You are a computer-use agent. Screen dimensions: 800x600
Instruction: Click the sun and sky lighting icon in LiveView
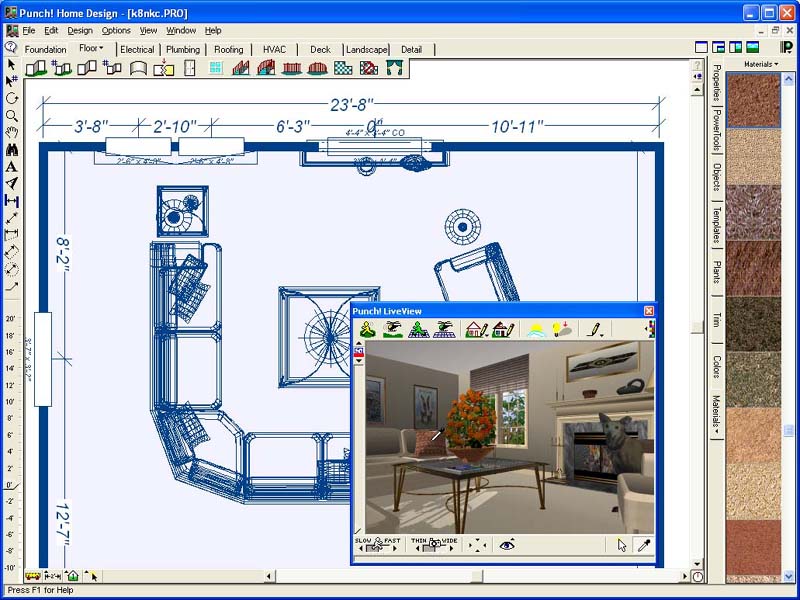tap(536, 330)
